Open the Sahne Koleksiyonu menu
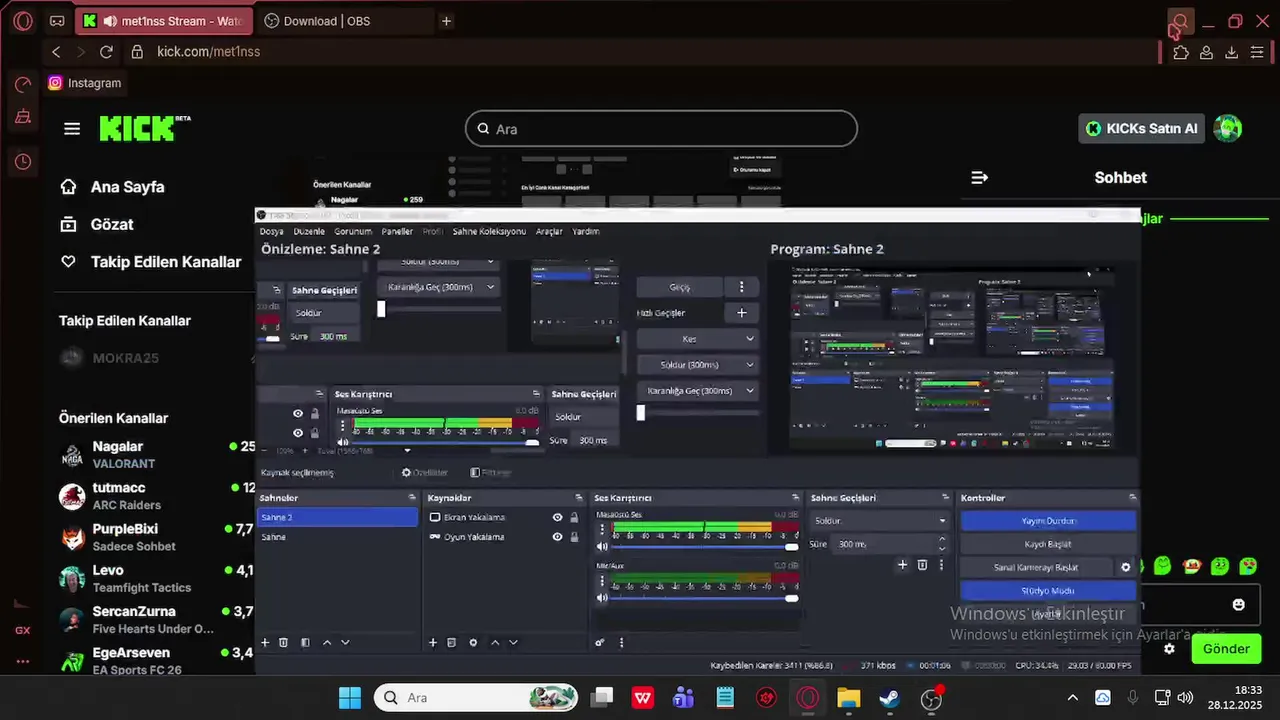This screenshot has height=720, width=1280. point(489,231)
